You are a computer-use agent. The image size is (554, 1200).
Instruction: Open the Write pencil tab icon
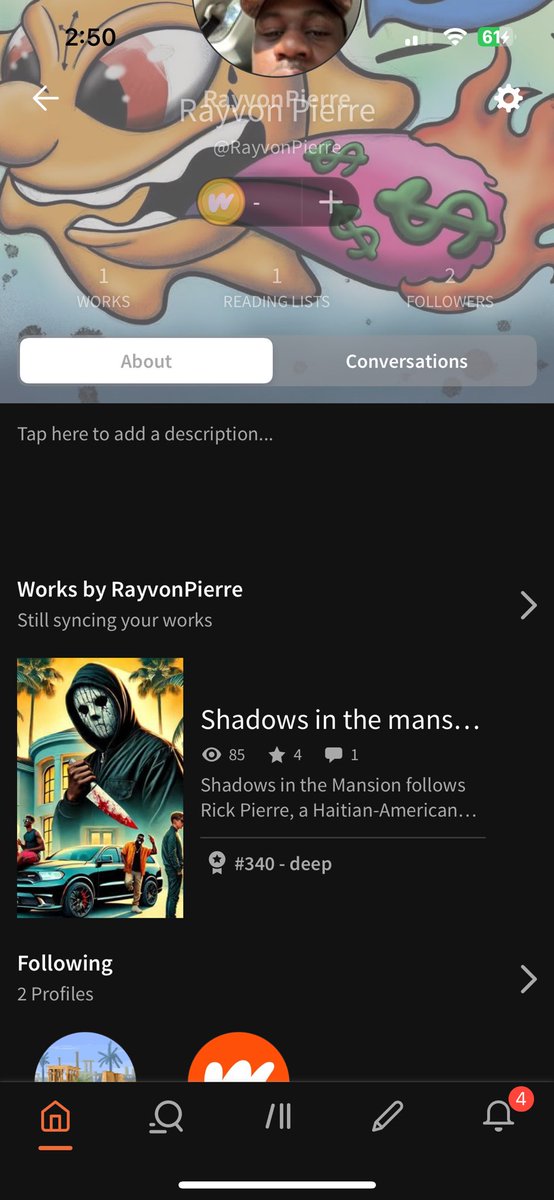[x=387, y=1116]
